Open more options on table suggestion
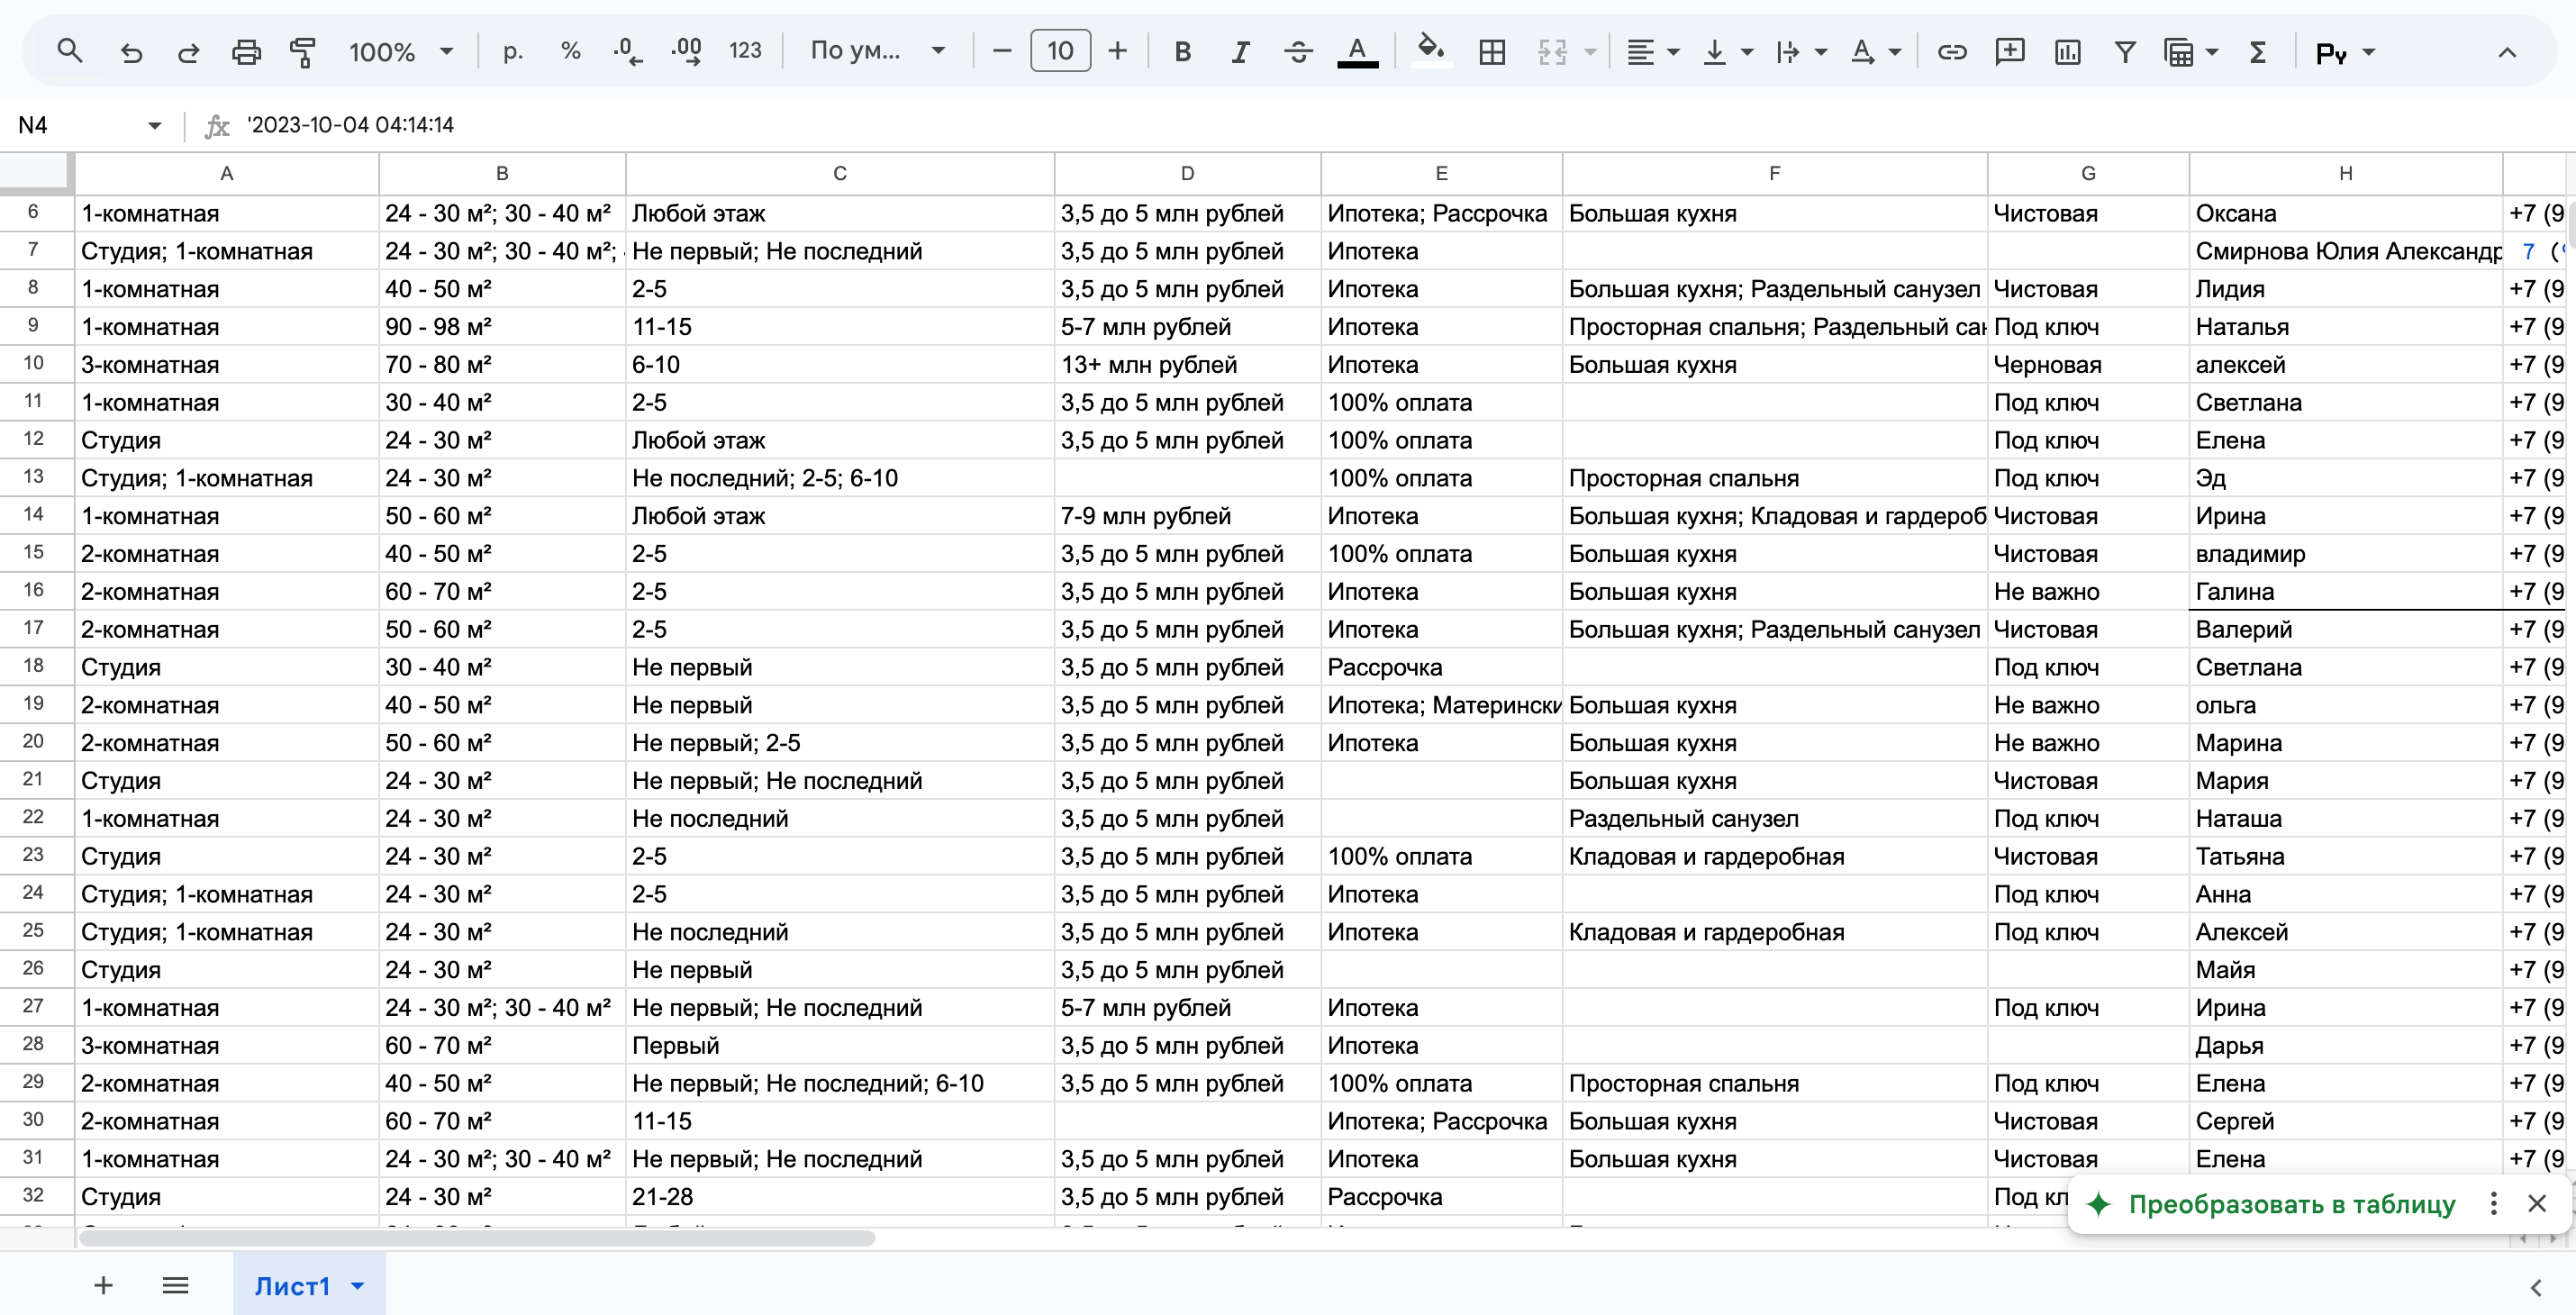The height and width of the screenshot is (1315, 2576). [2493, 1203]
